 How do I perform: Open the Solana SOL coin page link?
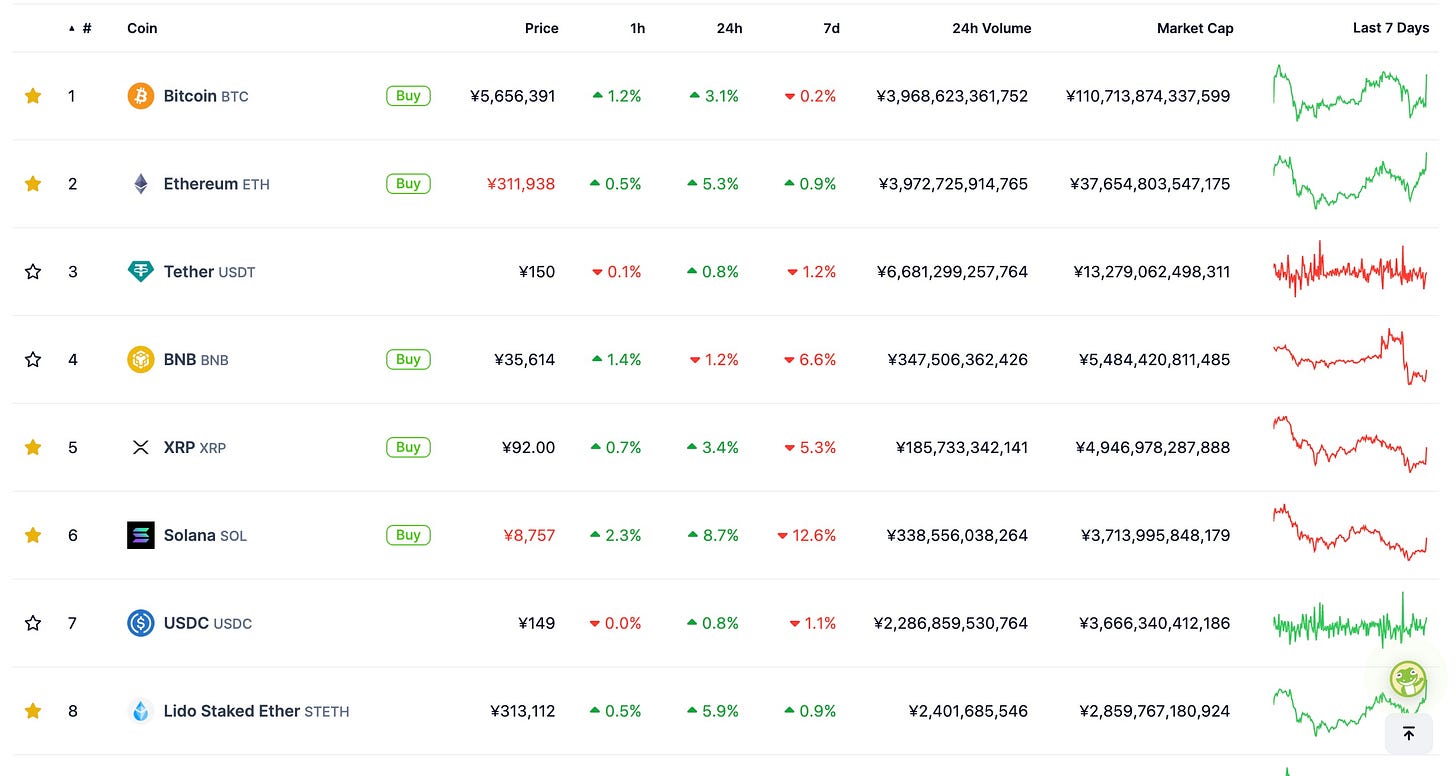pyautogui.click(x=205, y=535)
